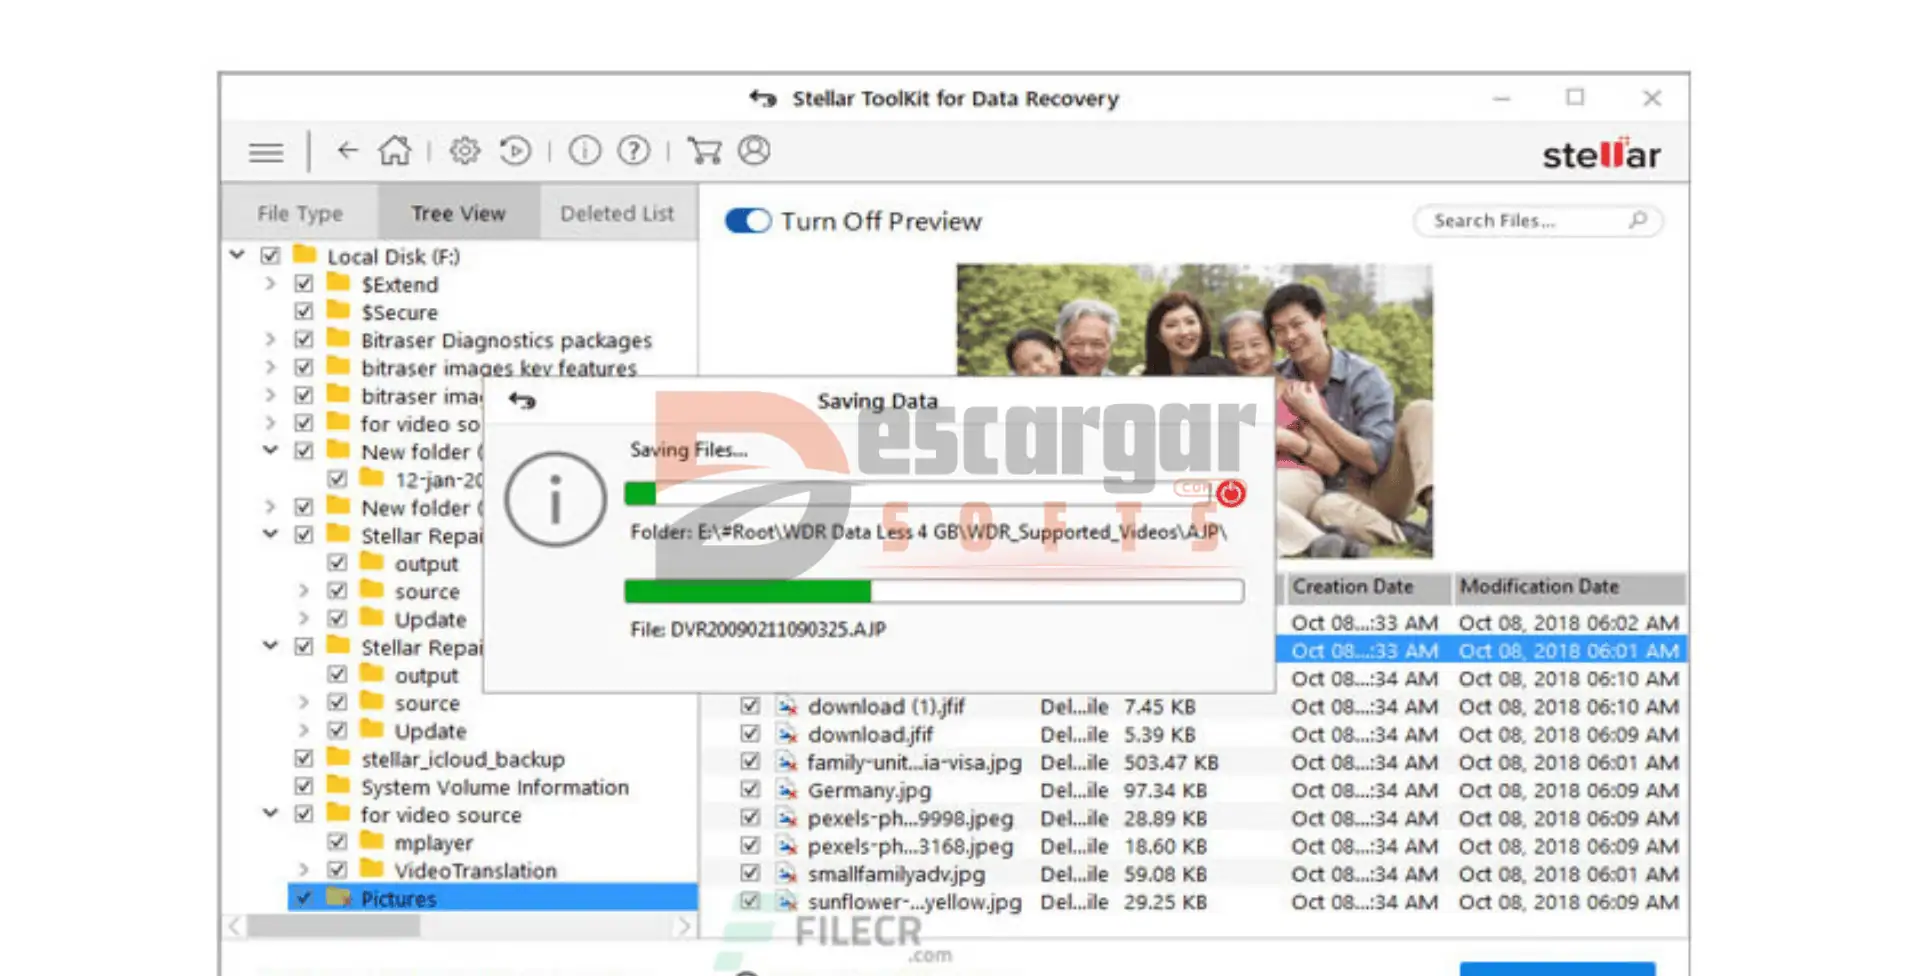Click the VideoTranslation folder icon
The width and height of the screenshot is (1911, 976).
tap(372, 869)
